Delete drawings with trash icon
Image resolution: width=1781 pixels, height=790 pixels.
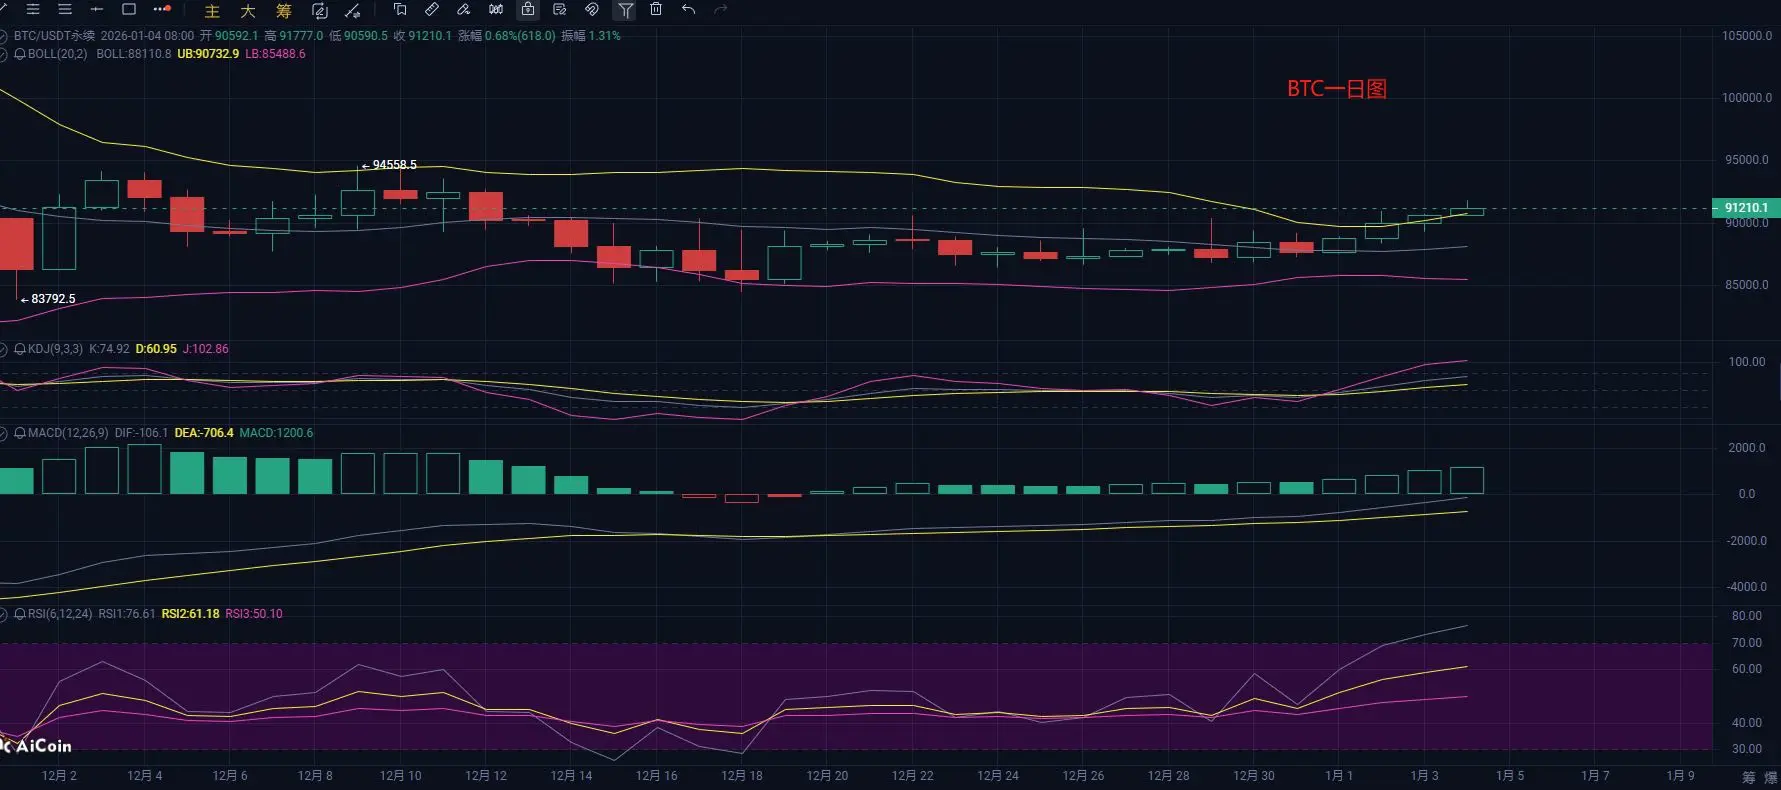(x=656, y=9)
